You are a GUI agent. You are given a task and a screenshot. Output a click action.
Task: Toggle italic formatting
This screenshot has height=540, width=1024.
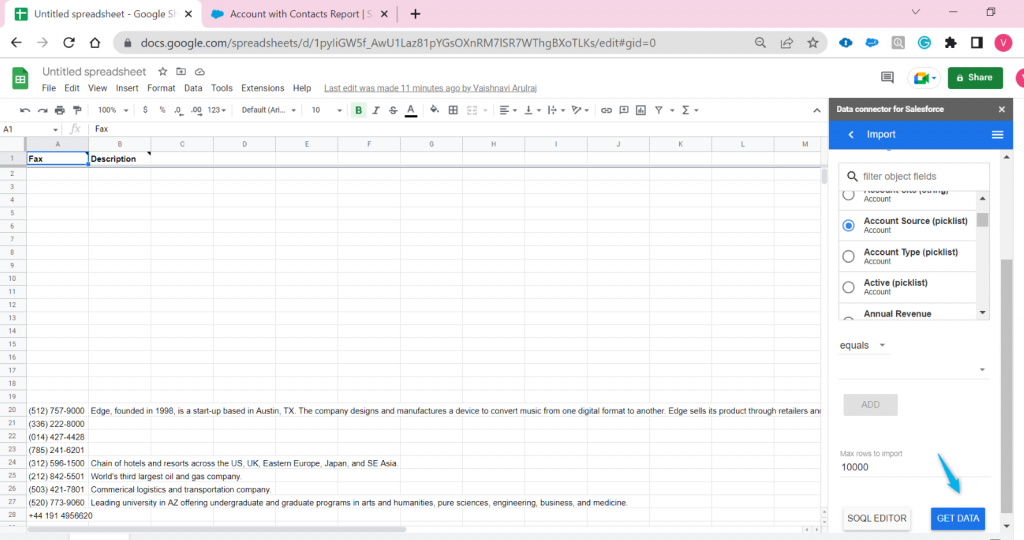(376, 110)
